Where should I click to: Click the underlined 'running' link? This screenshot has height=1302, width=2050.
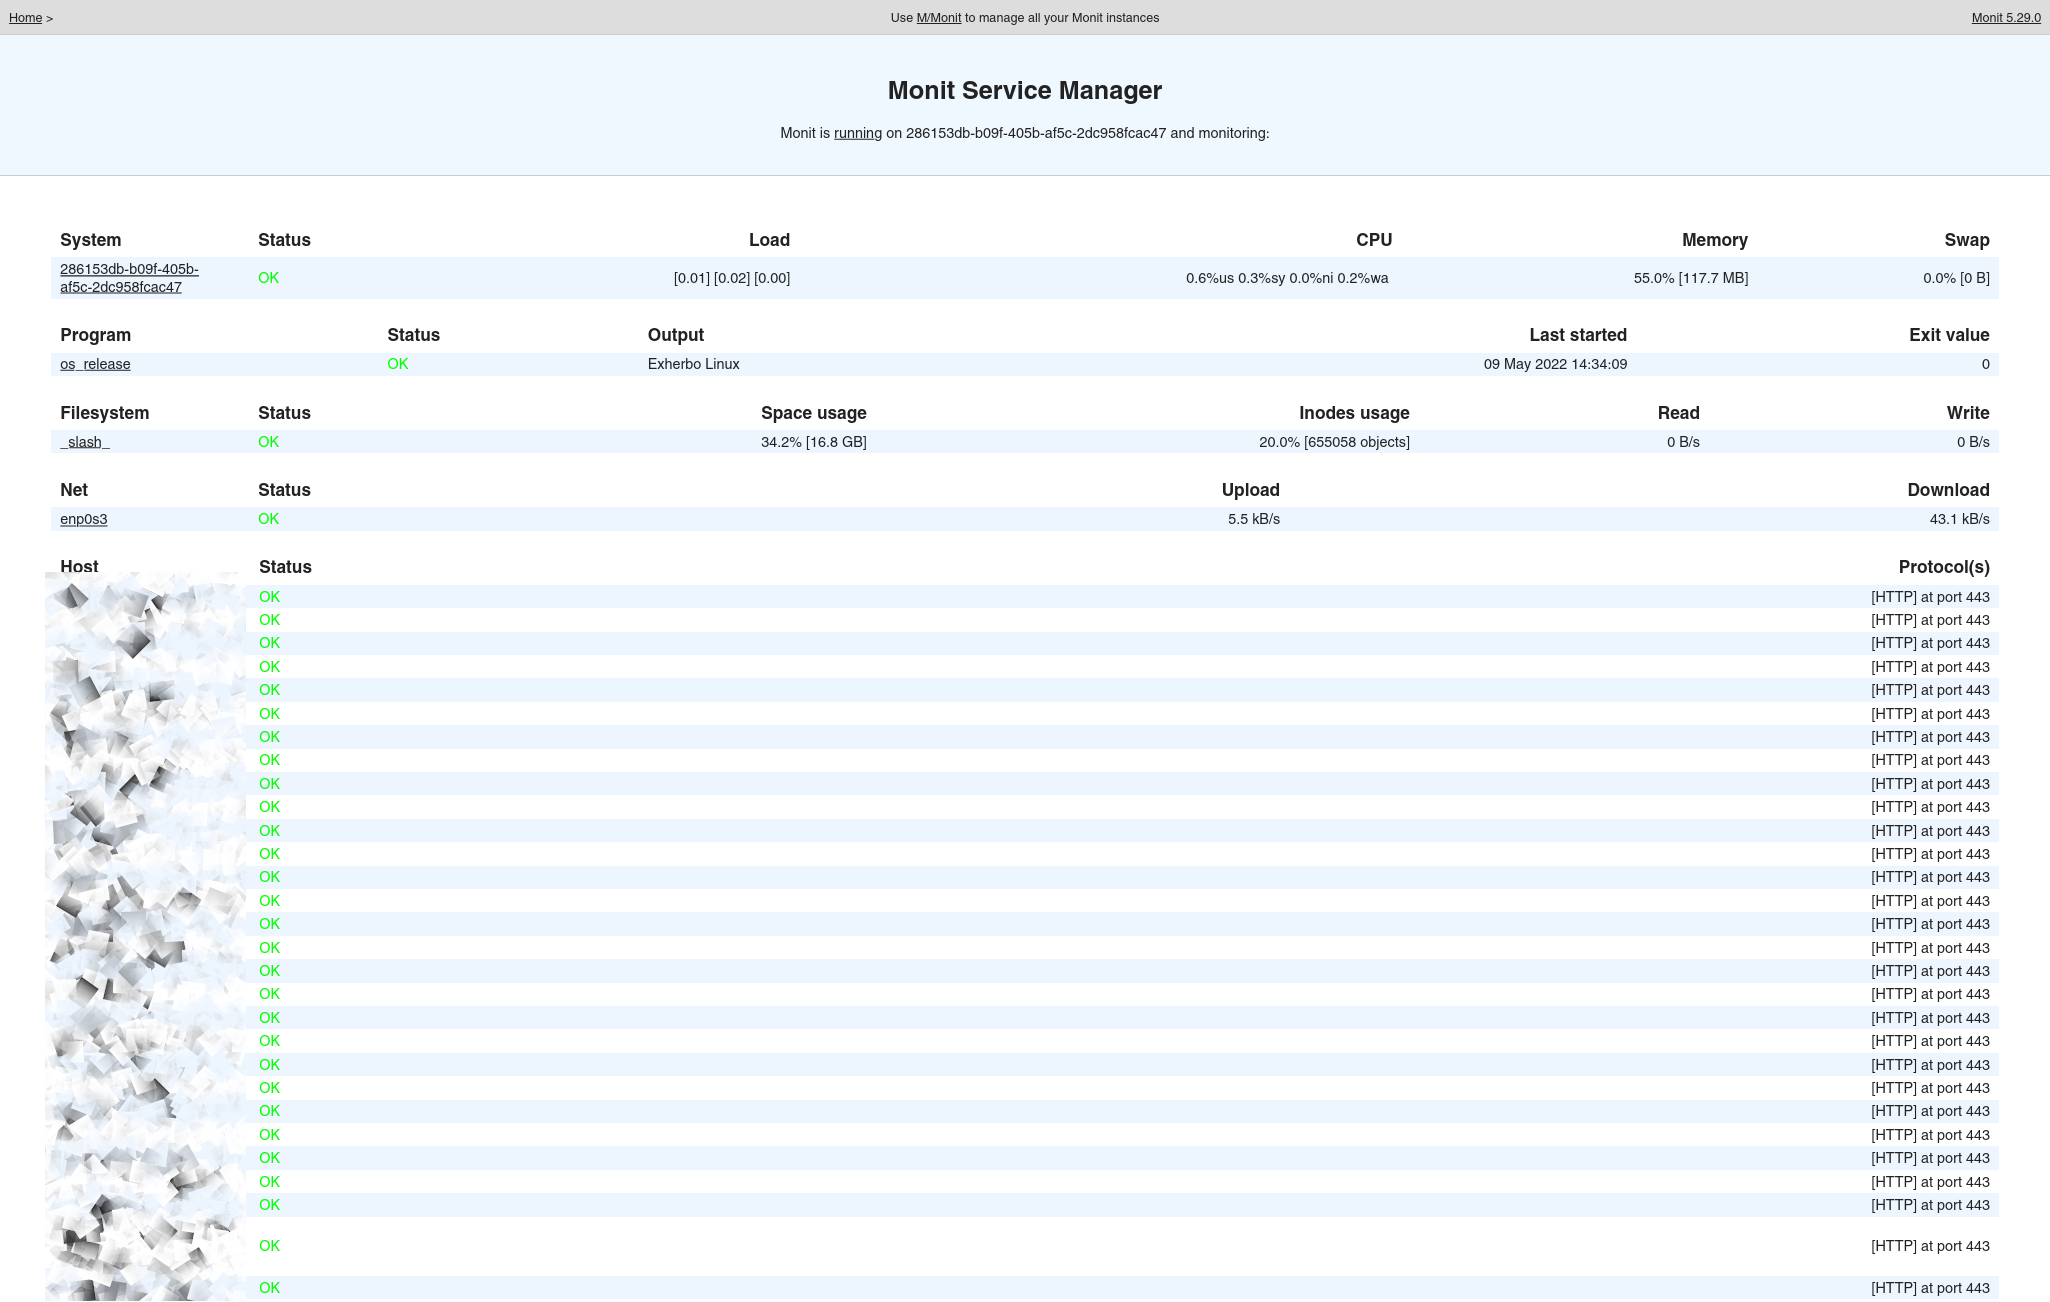coord(857,133)
